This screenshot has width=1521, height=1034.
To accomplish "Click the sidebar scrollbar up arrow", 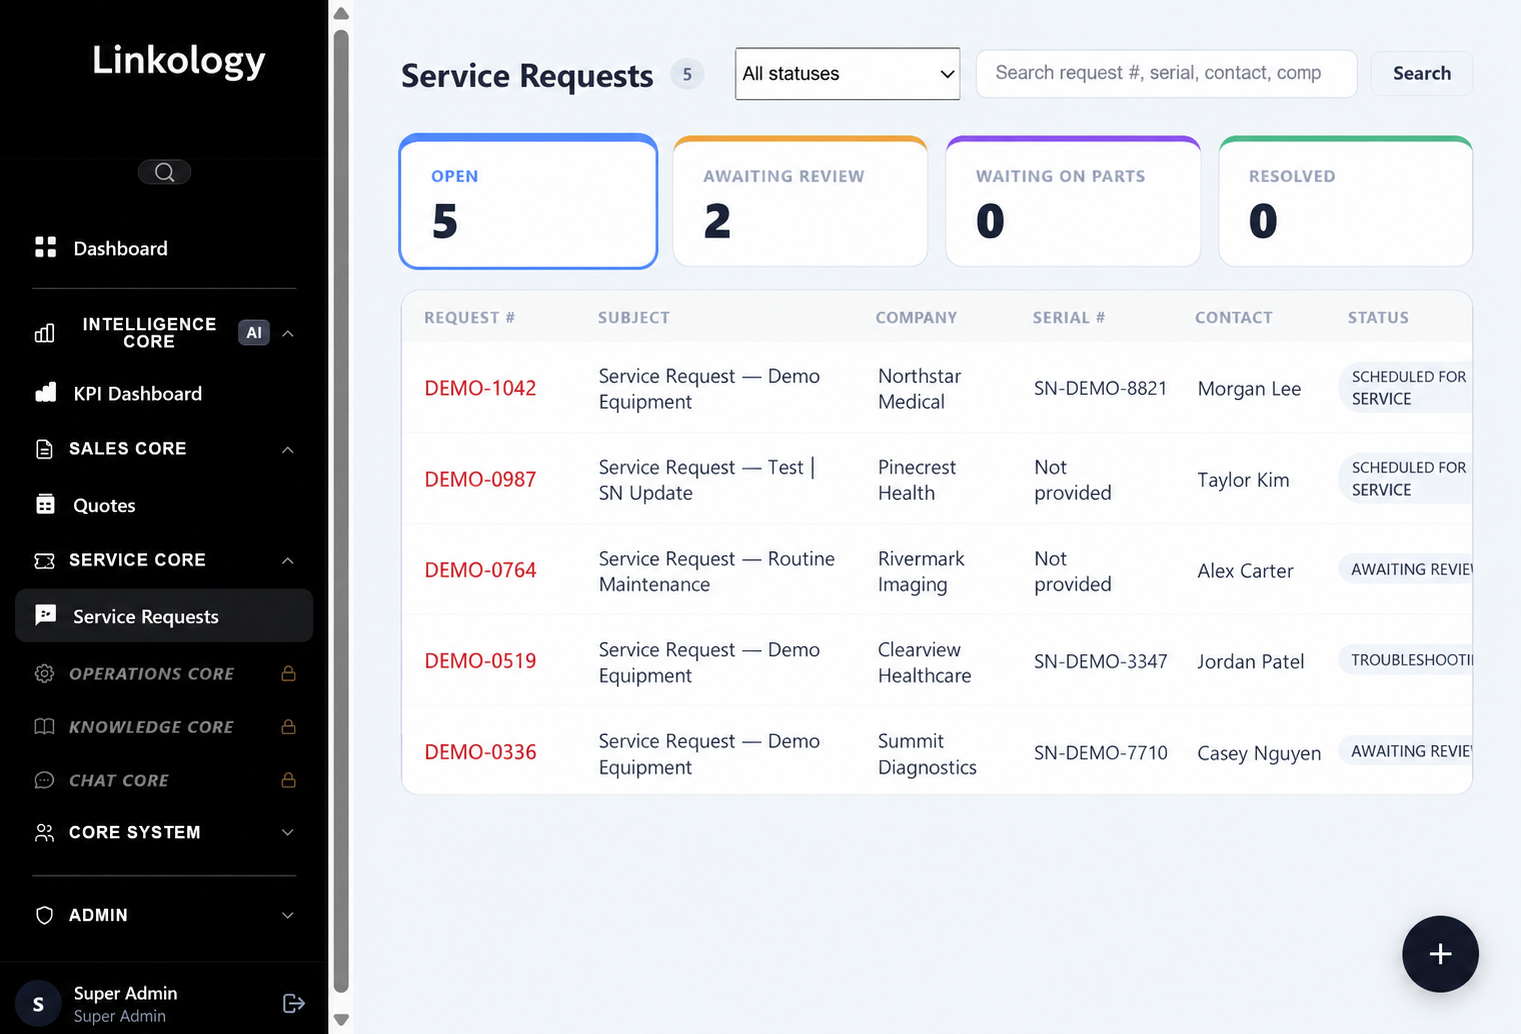I will click(341, 13).
